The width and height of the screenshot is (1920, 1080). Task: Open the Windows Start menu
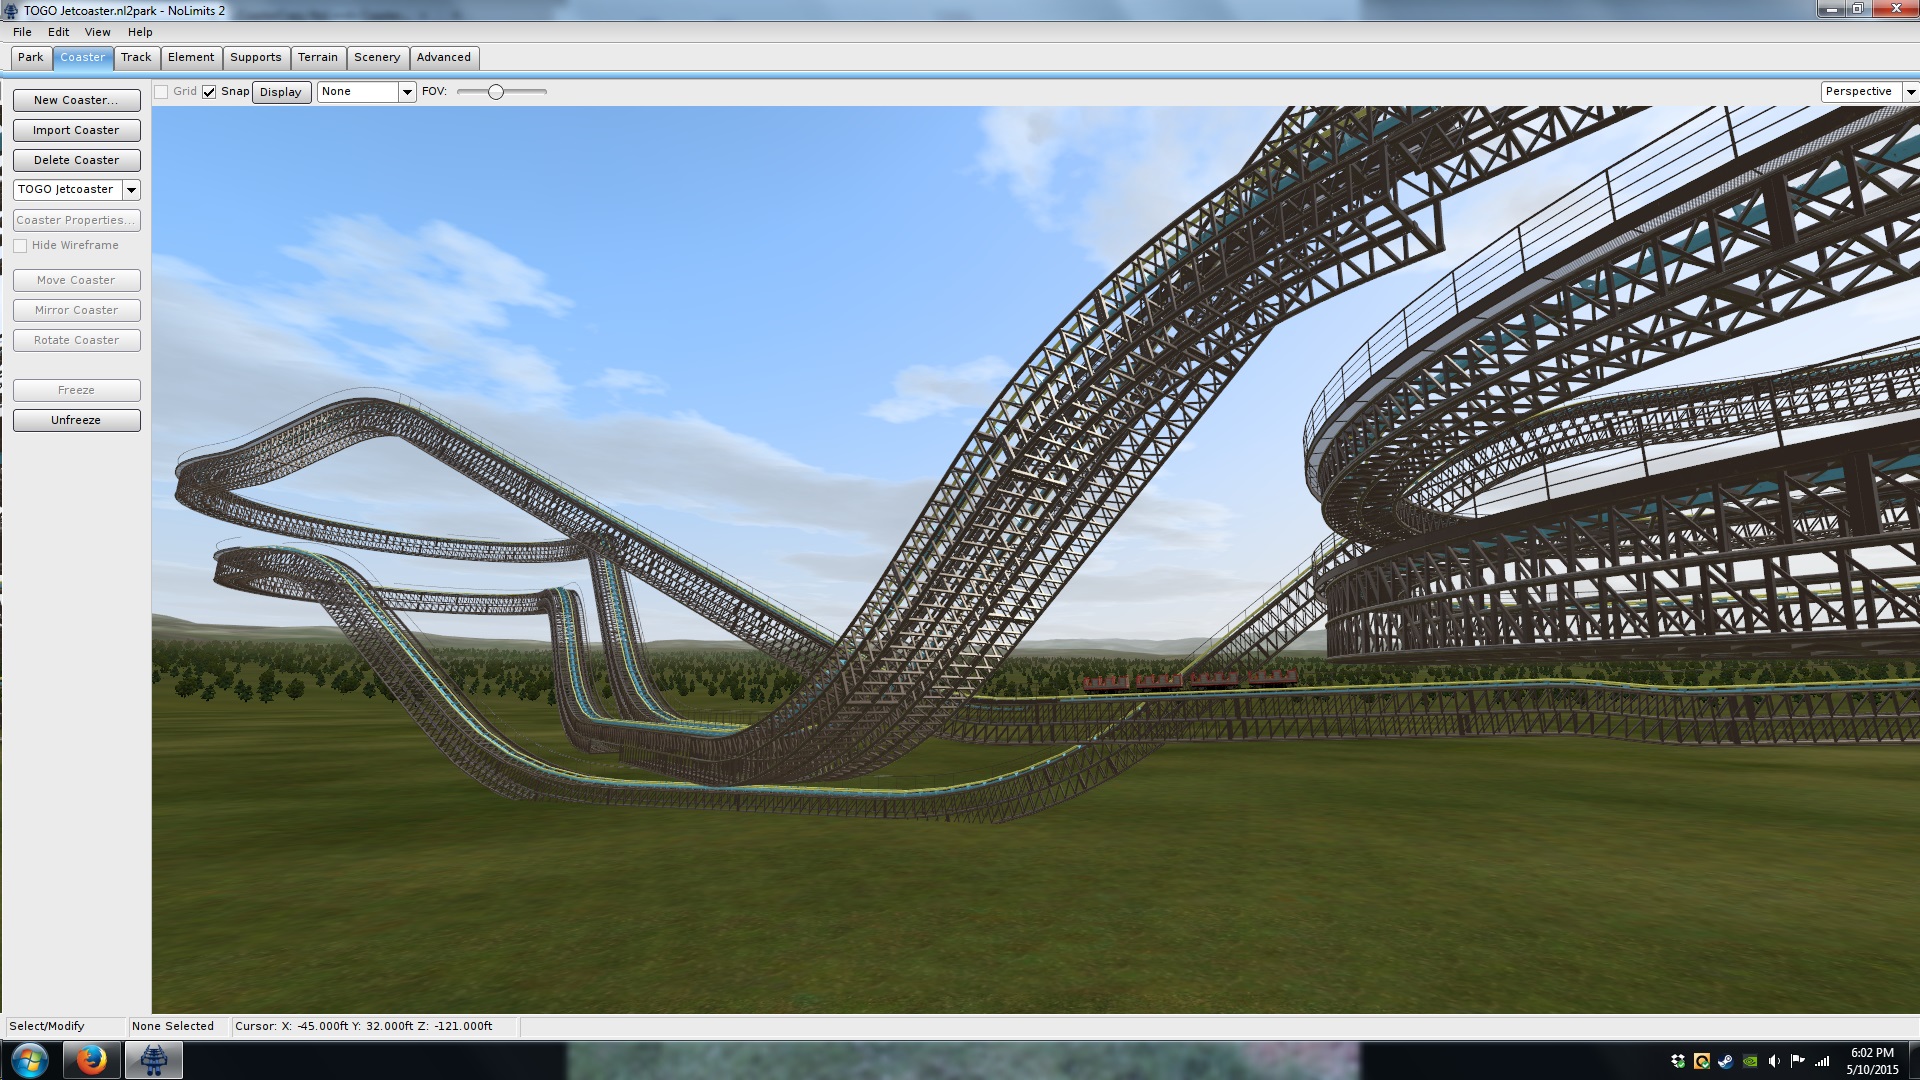point(29,1059)
